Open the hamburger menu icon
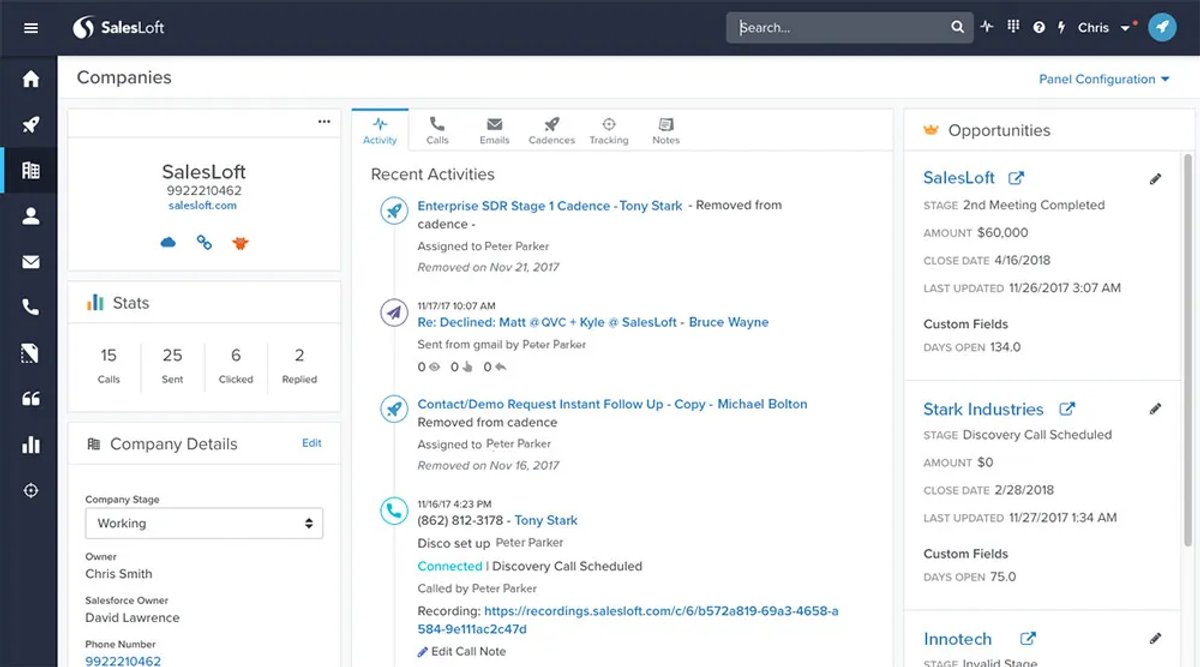The width and height of the screenshot is (1200, 667). click(x=31, y=28)
